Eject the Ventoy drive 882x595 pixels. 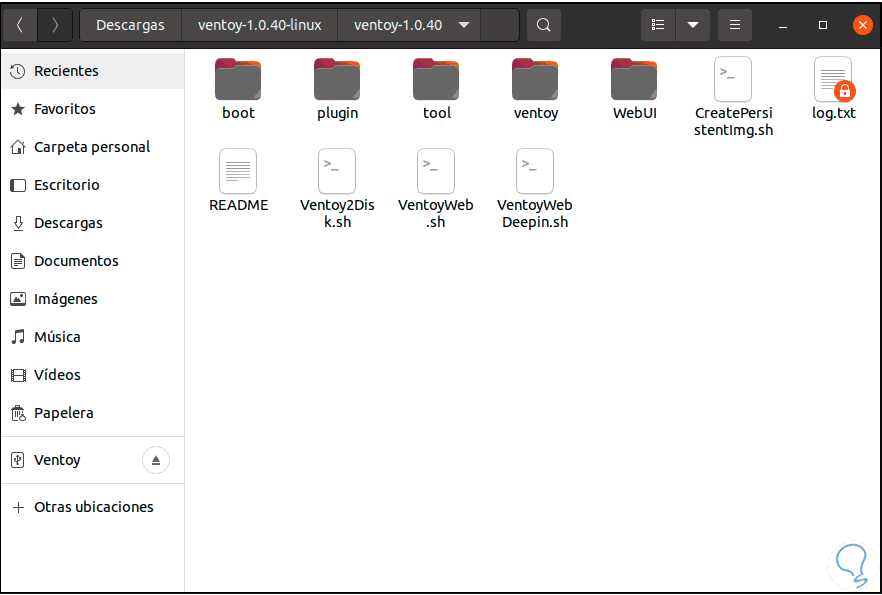point(156,461)
